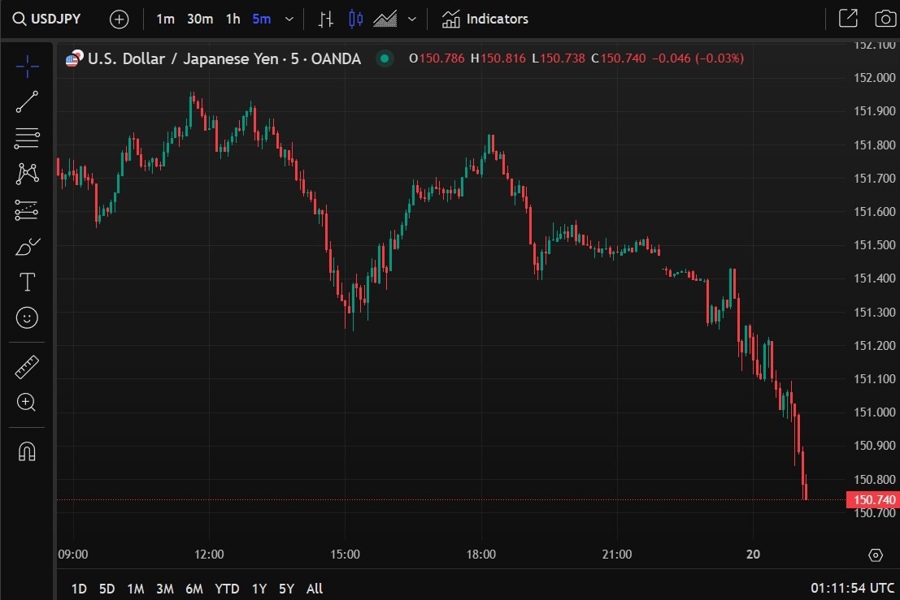The image size is (900, 600).
Task: Switch to the 1h interval
Action: 233,18
